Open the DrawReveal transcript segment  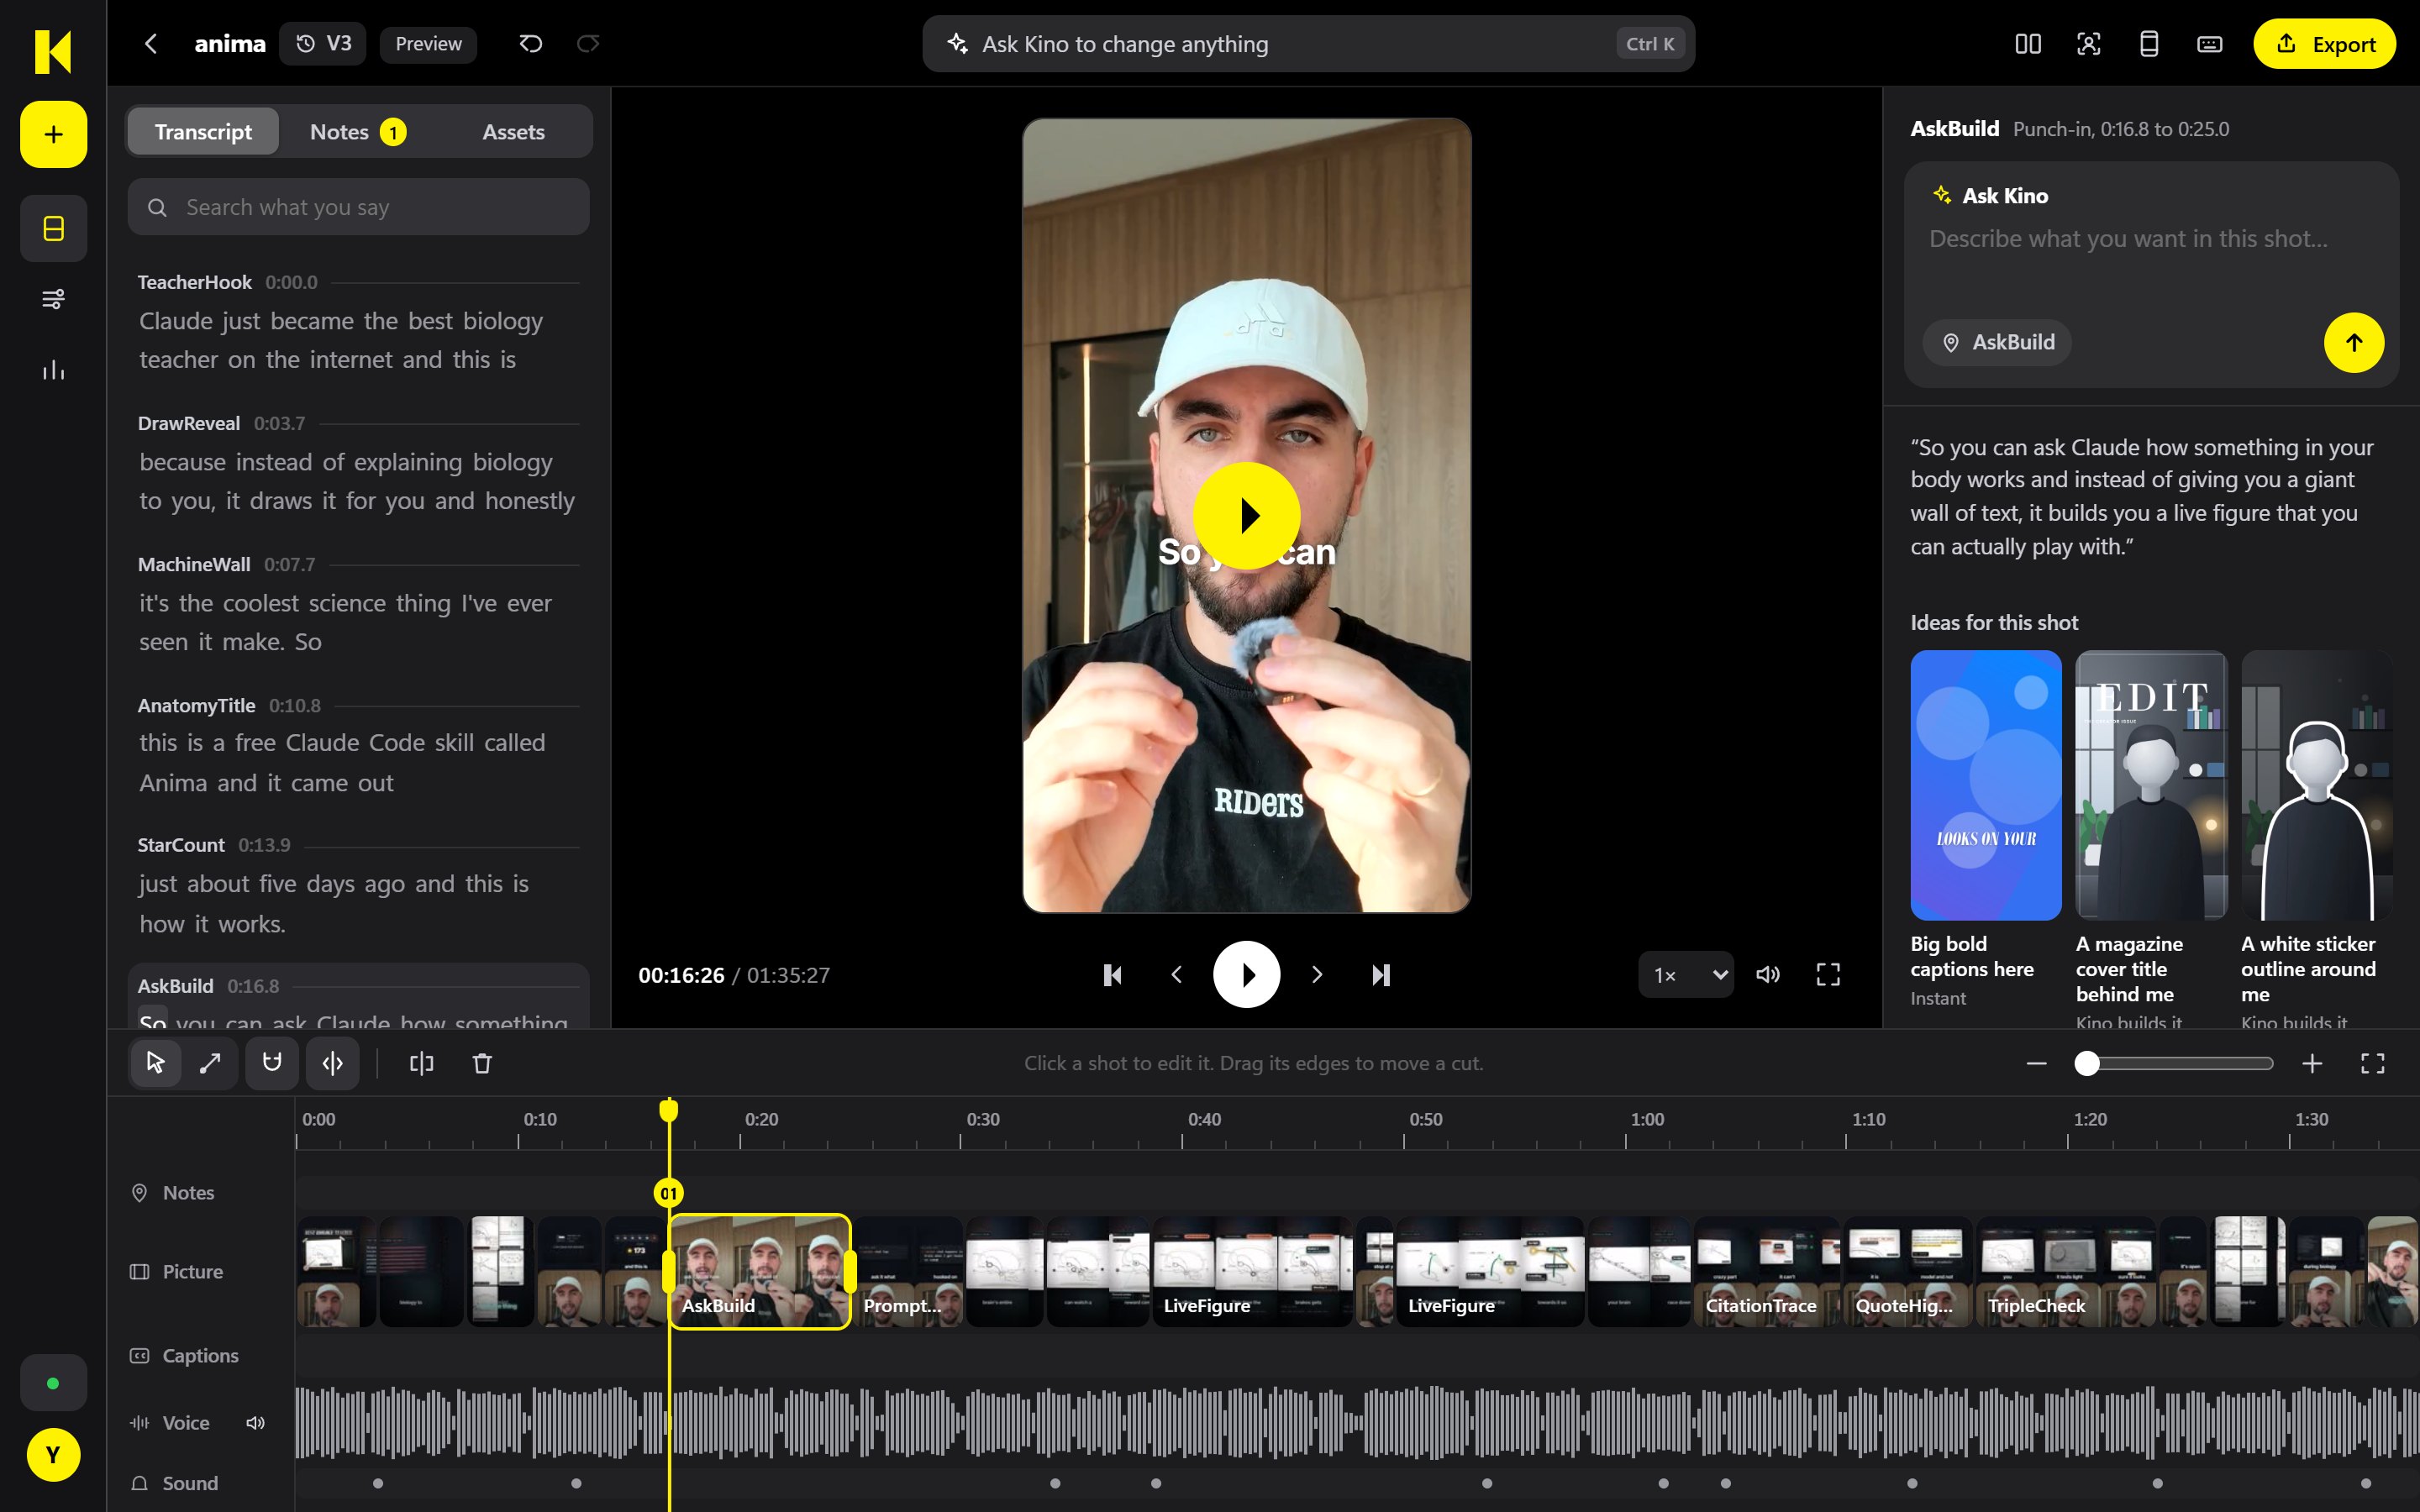358,463
